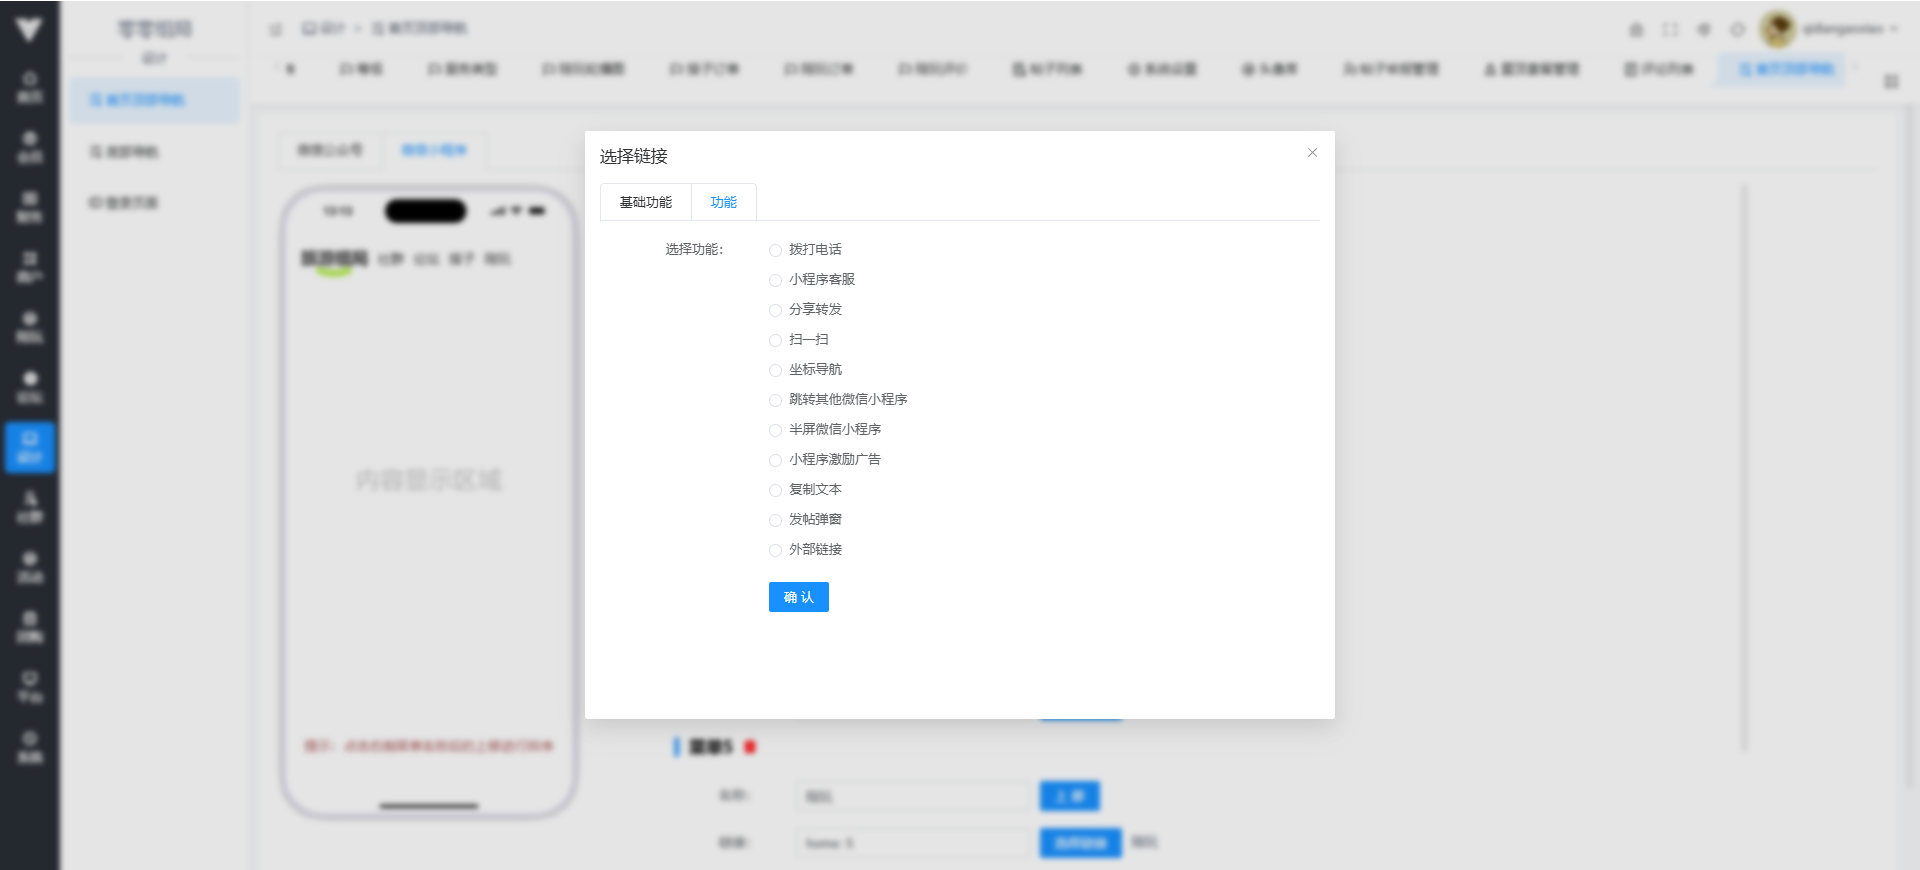Select the 外部链接 option

(775, 550)
